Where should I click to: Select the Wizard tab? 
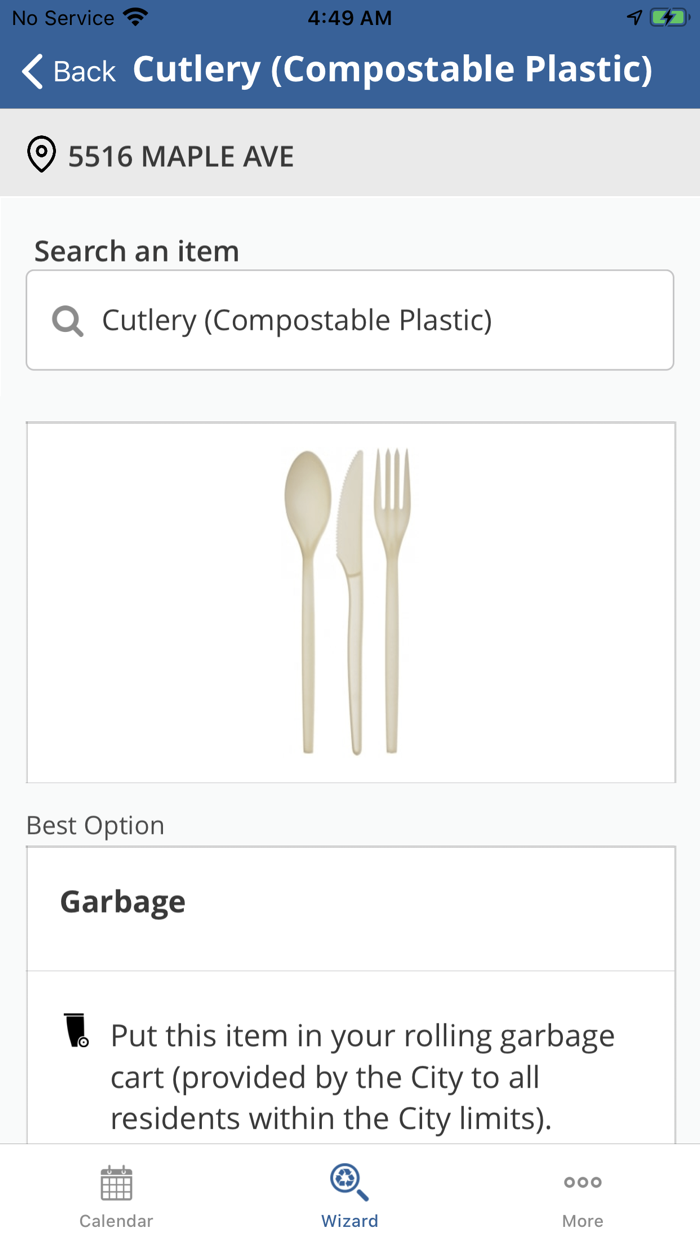pyautogui.click(x=349, y=1196)
